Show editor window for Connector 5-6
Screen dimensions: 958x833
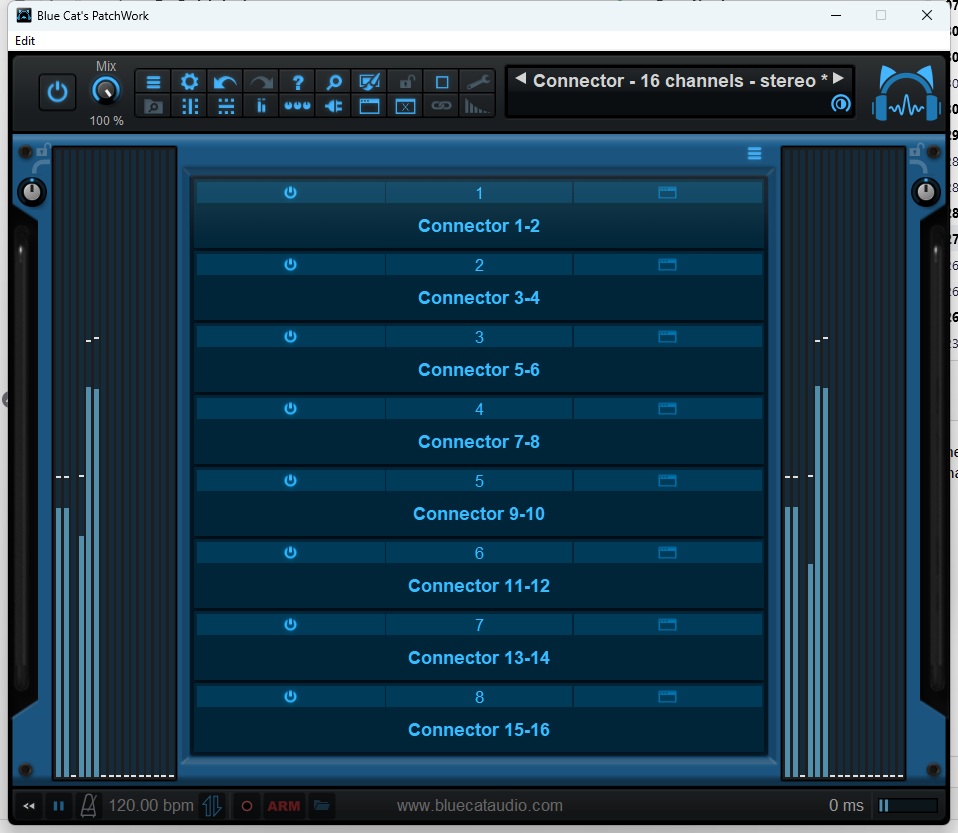tap(667, 337)
